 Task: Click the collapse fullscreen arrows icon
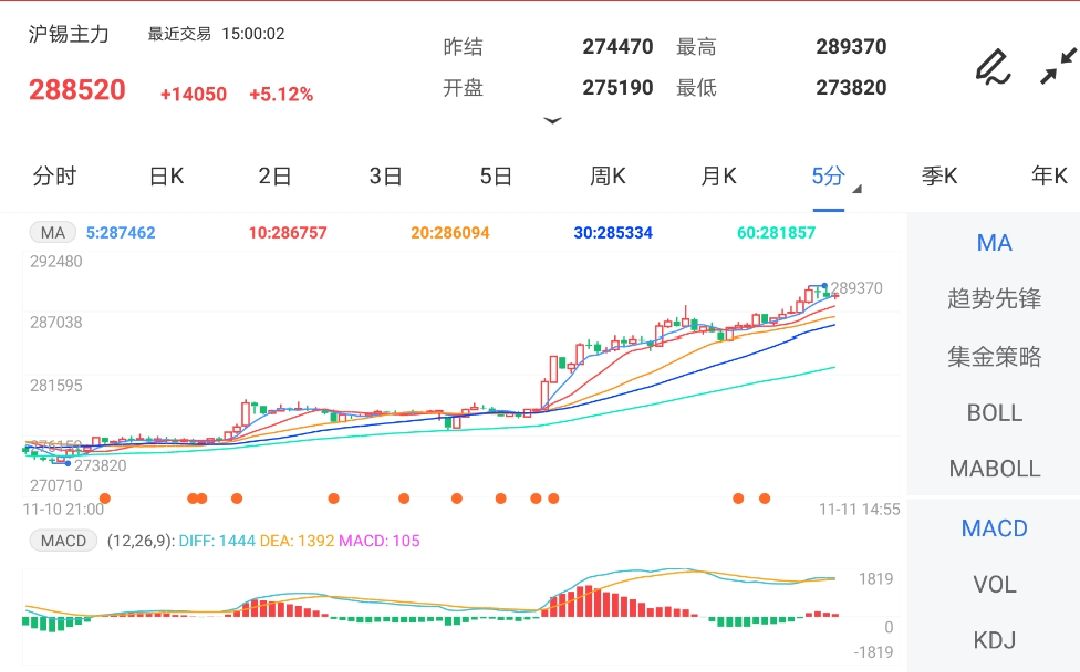click(1057, 67)
